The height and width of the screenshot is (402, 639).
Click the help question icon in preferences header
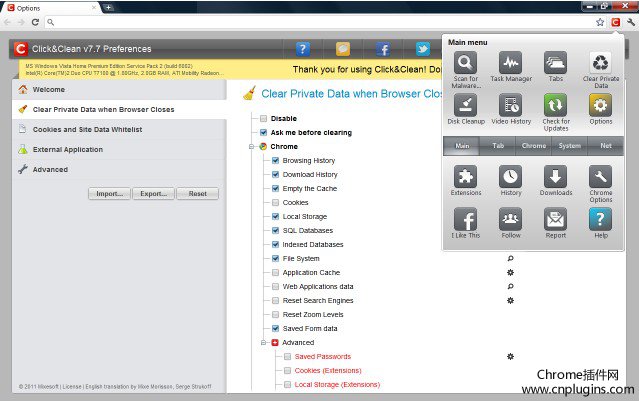tap(303, 49)
